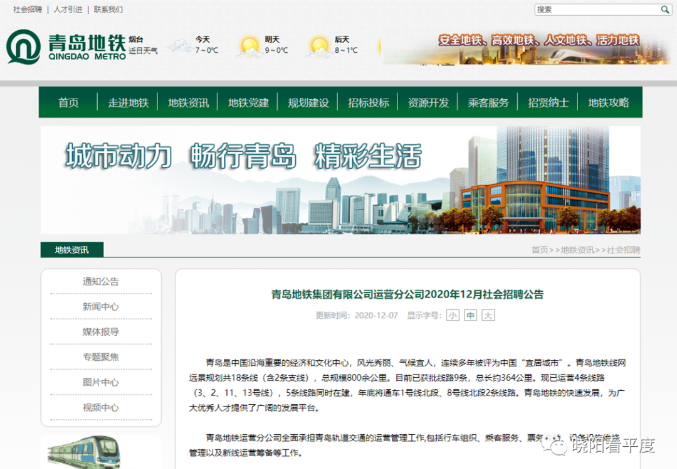Open 新闻中心 in the left sidebar
The width and height of the screenshot is (677, 469).
(x=100, y=306)
